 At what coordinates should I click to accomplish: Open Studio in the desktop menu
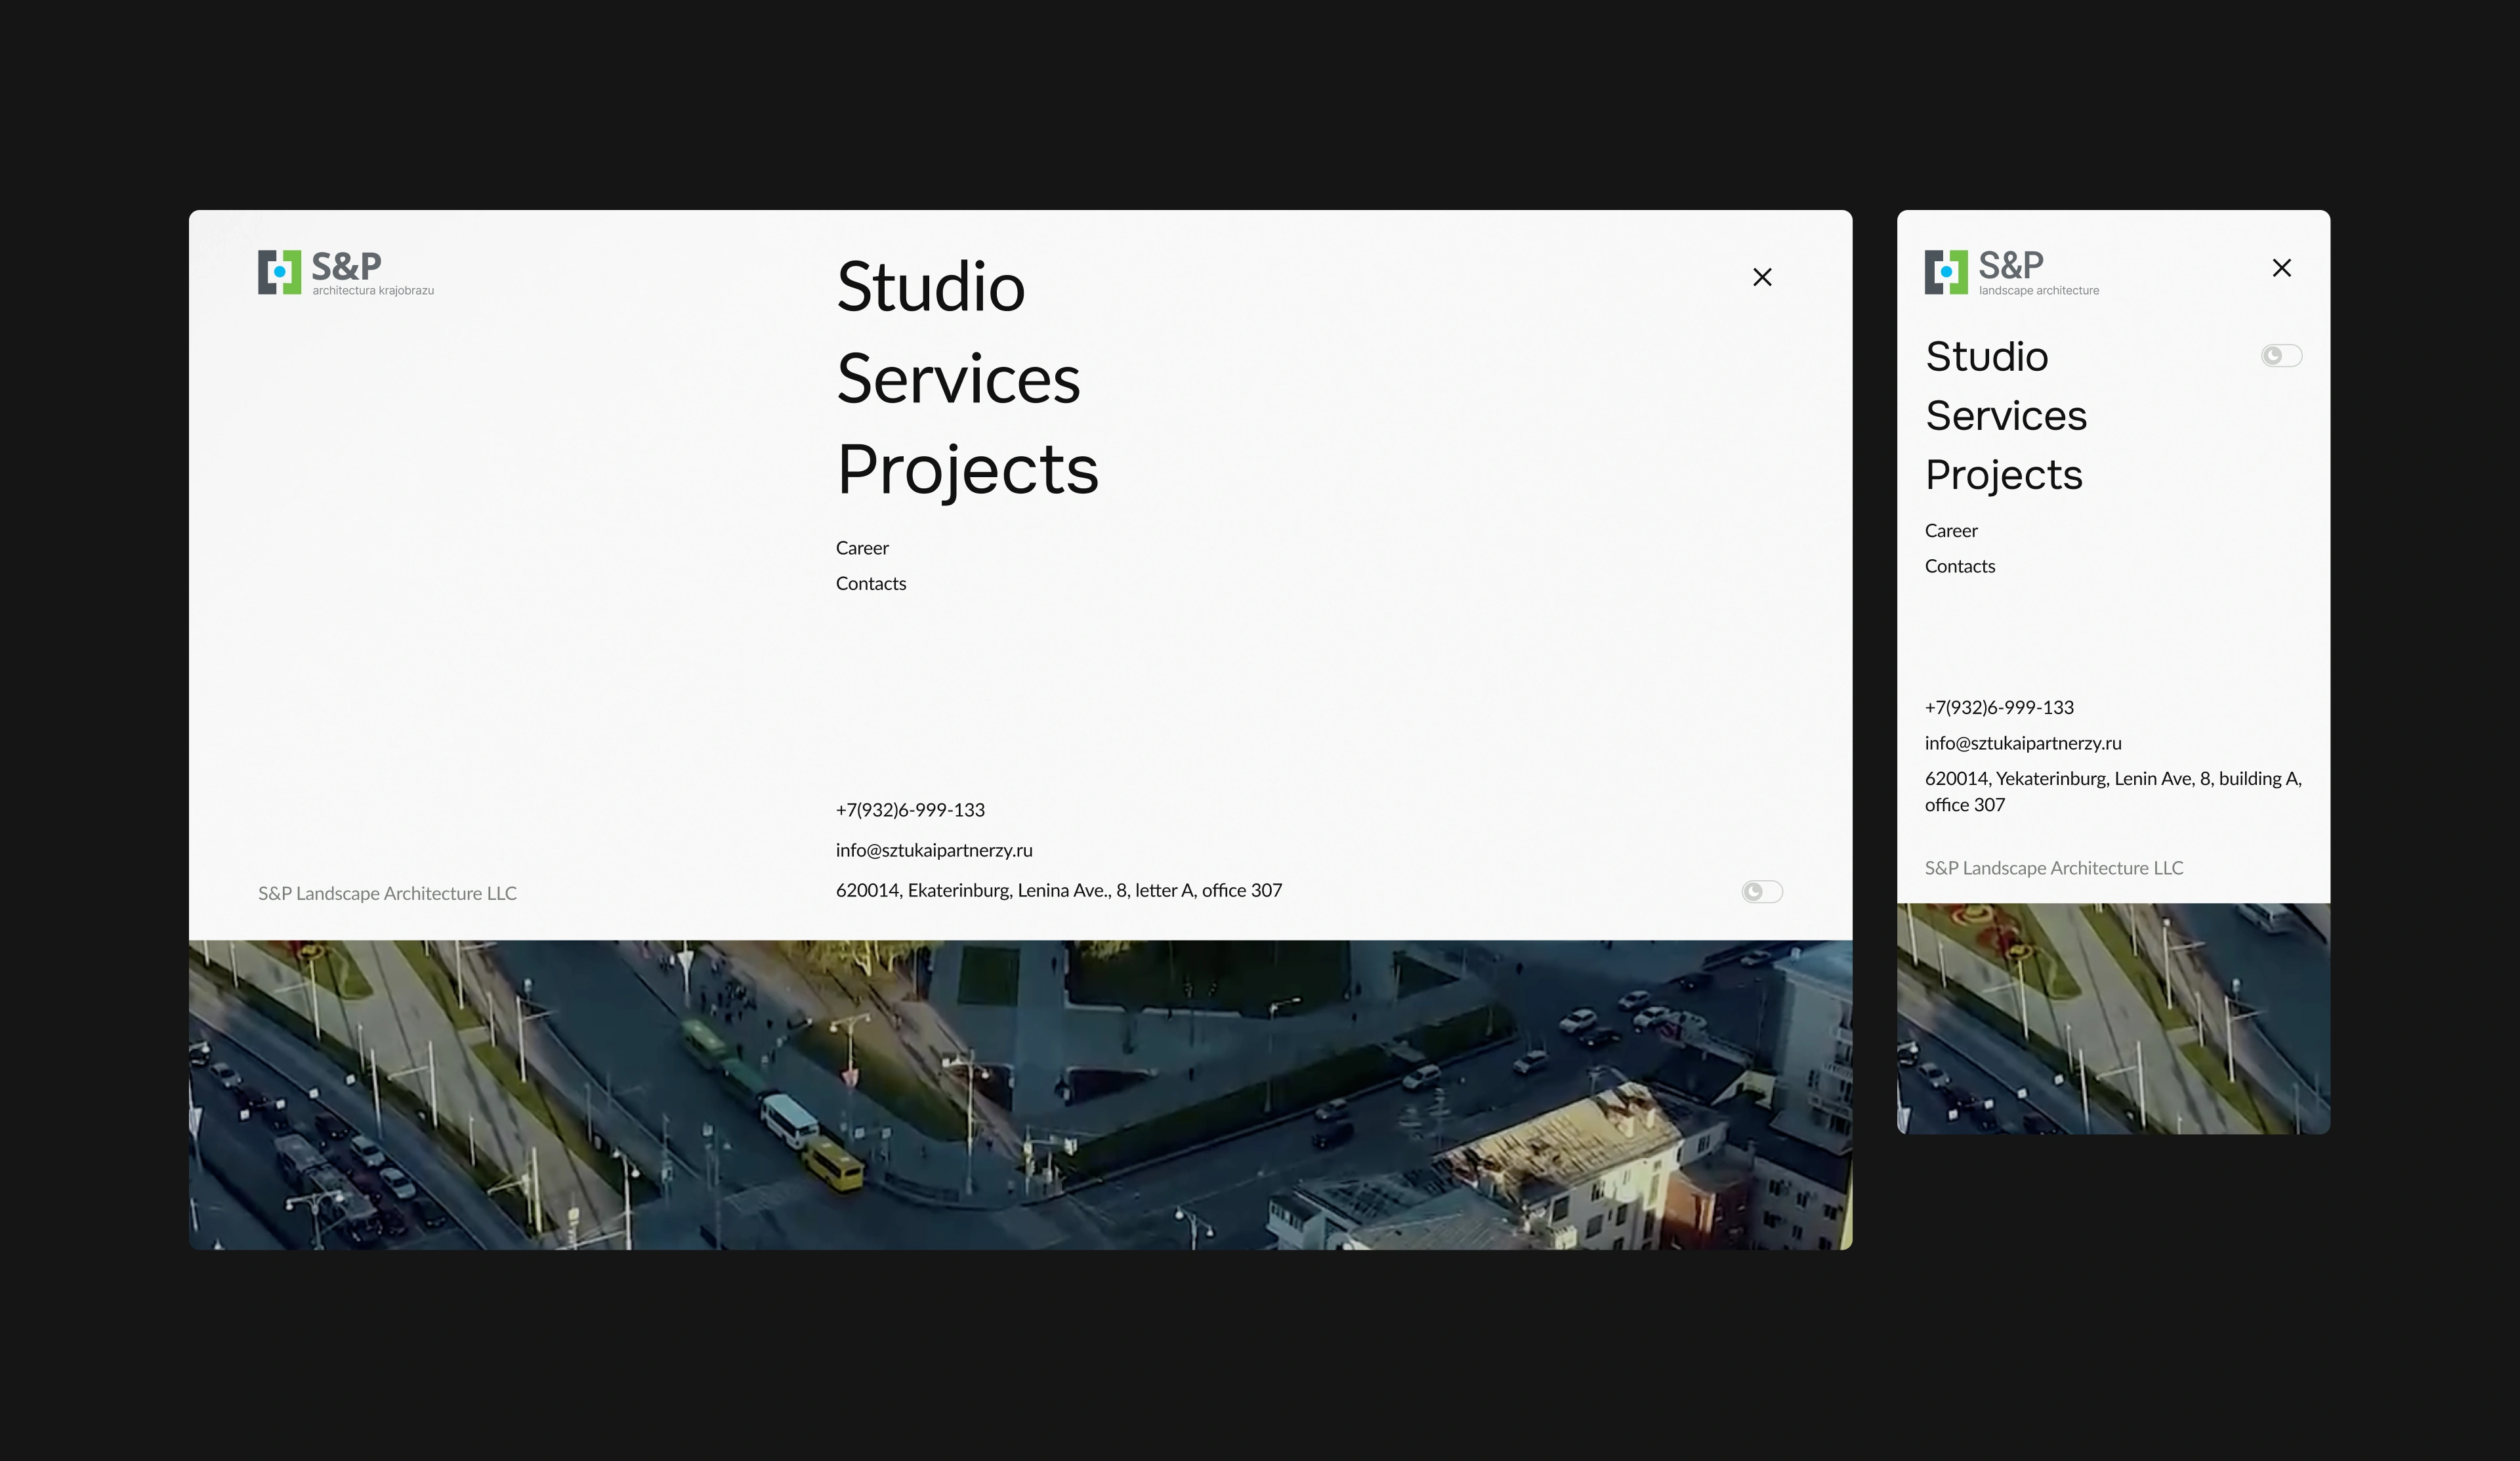[930, 287]
